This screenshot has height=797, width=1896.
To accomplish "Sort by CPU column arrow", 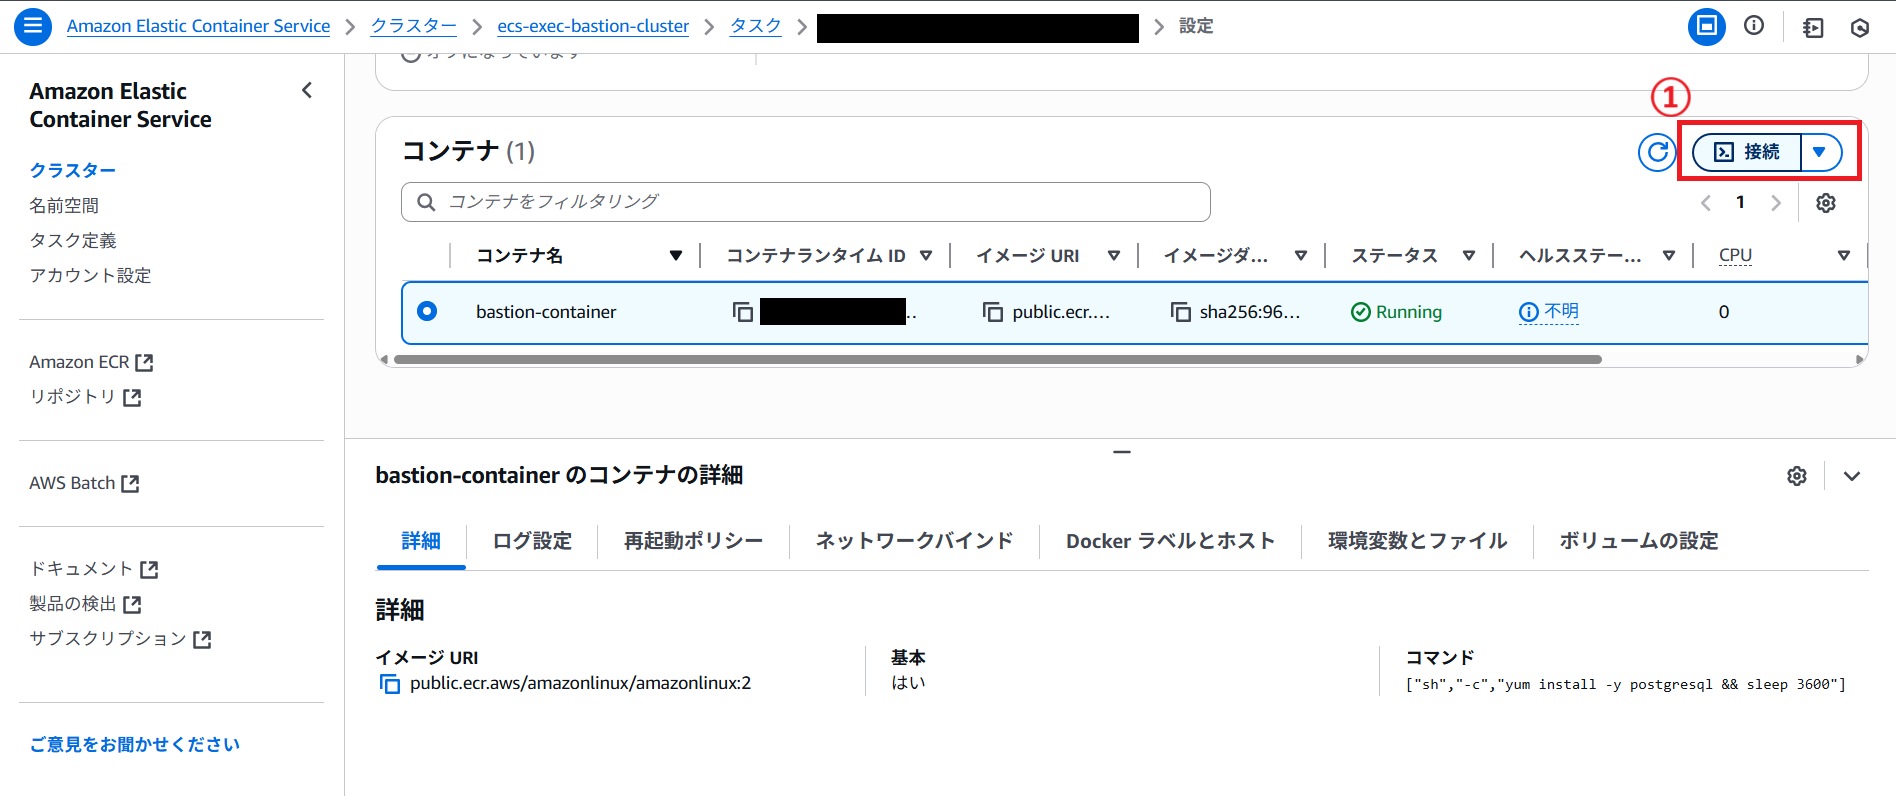I will [x=1844, y=256].
